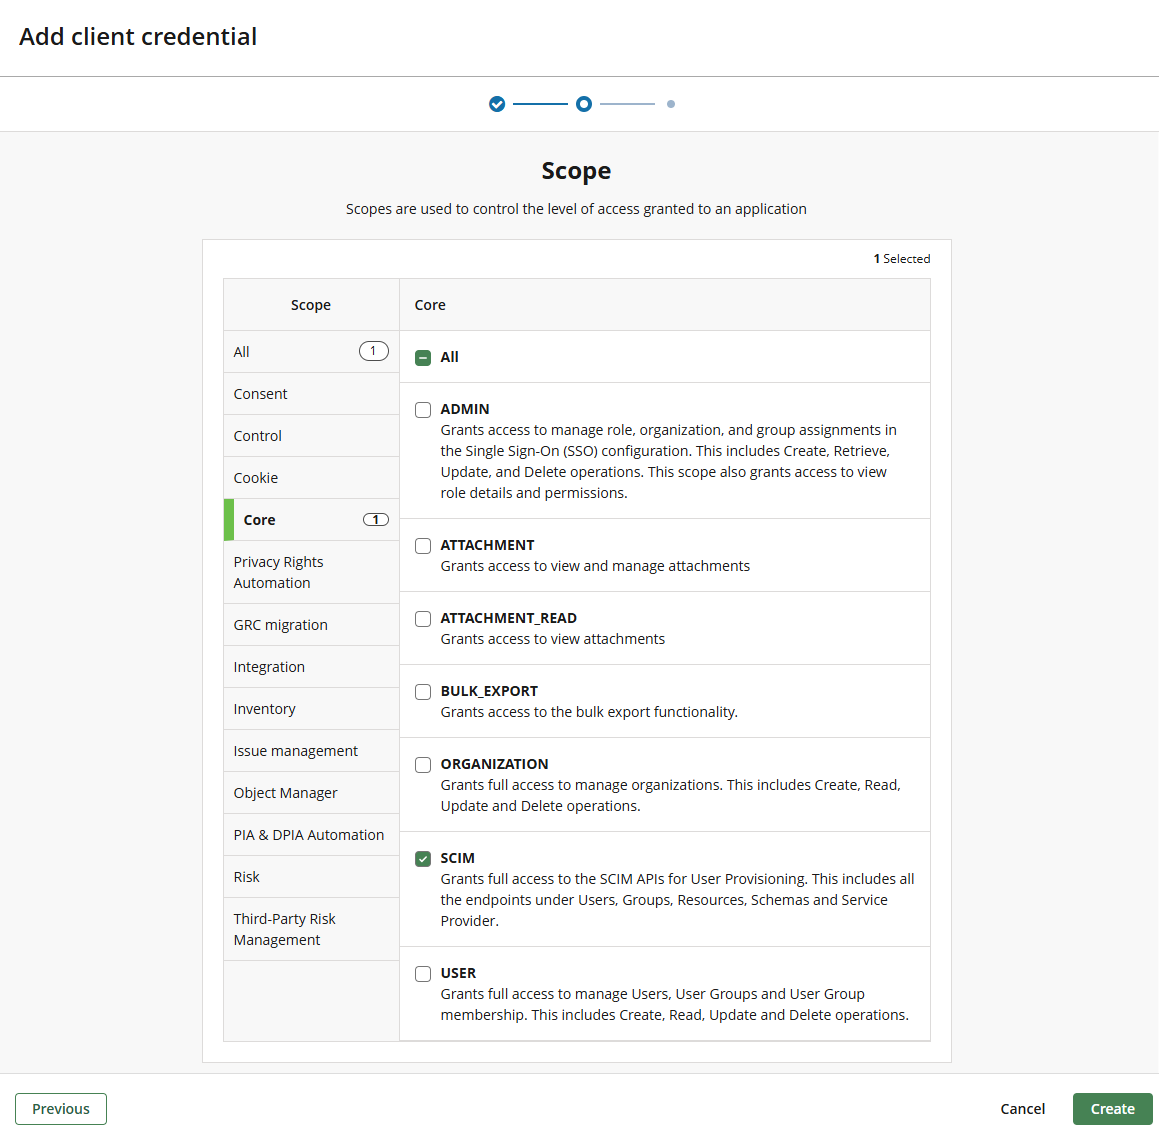This screenshot has height=1136, width=1159.
Task: Go back with the Previous button
Action: (x=61, y=1109)
